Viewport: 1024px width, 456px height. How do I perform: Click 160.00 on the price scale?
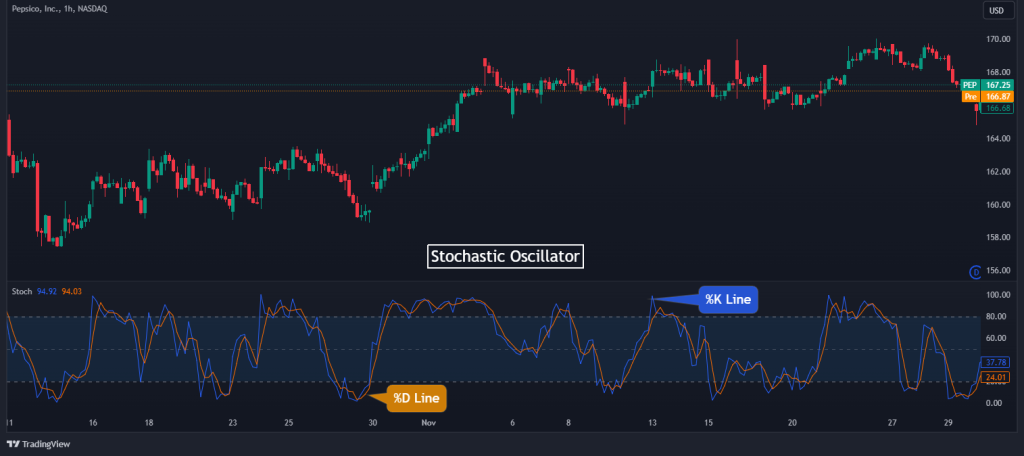pyautogui.click(x=998, y=204)
